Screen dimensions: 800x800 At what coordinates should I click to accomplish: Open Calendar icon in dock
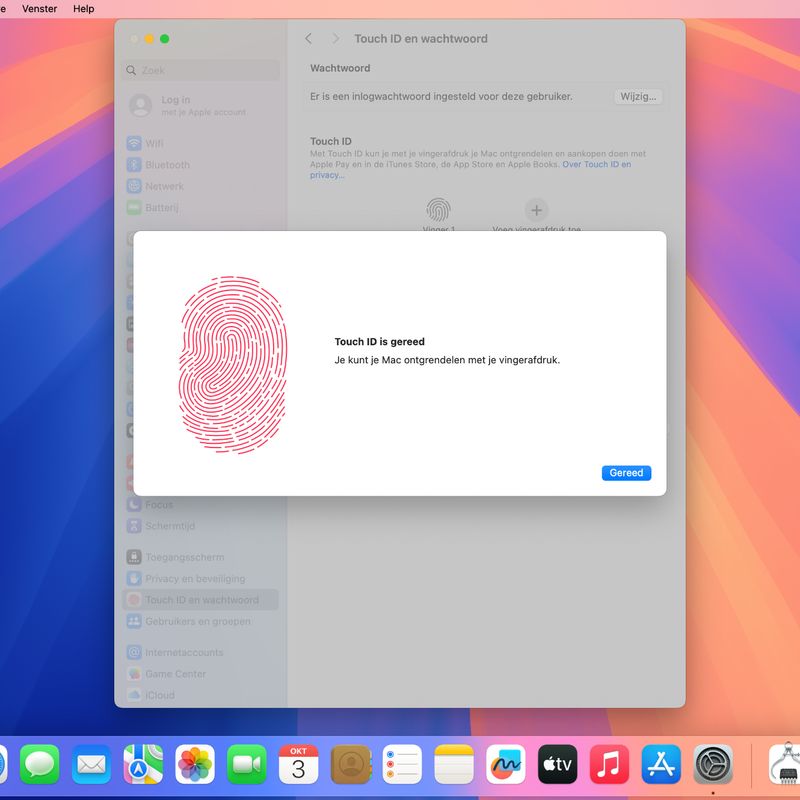[x=298, y=765]
